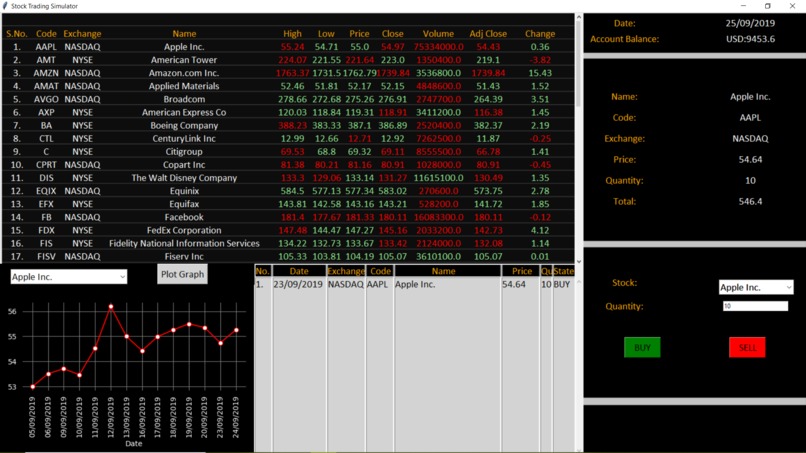This screenshot has height=453, width=806.
Task: Click the Exchange column header in stock table
Action: coord(82,34)
